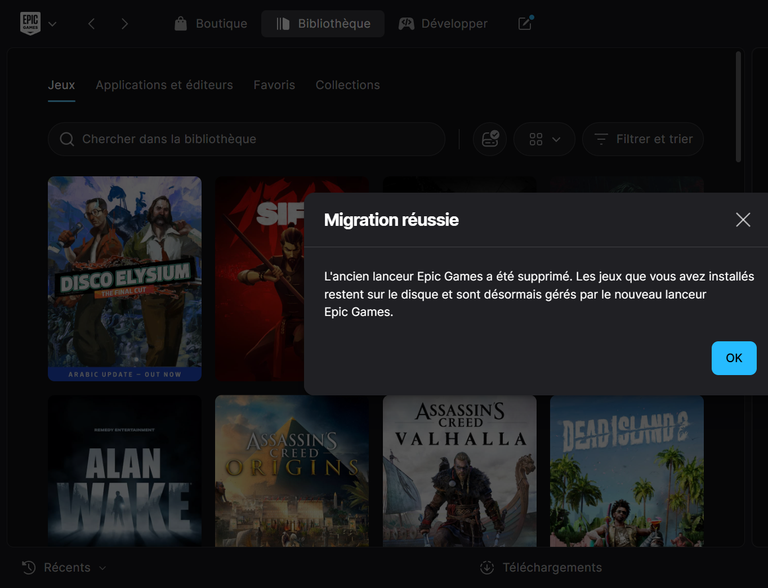Click the search magnifier icon
The image size is (768, 588).
point(67,139)
